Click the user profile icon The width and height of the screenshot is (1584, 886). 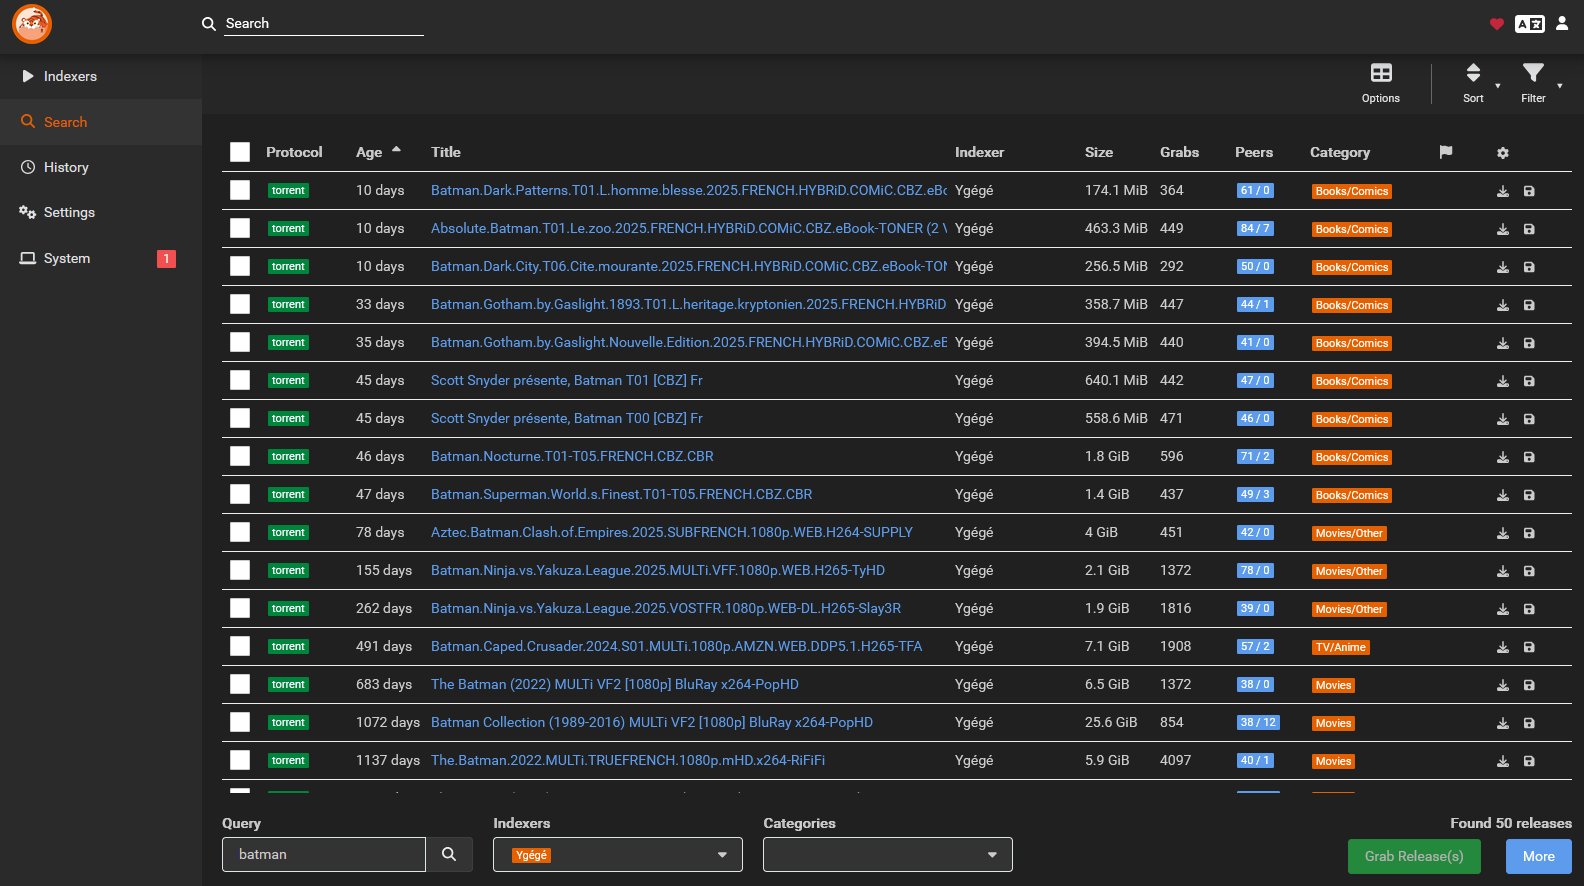coord(1561,24)
